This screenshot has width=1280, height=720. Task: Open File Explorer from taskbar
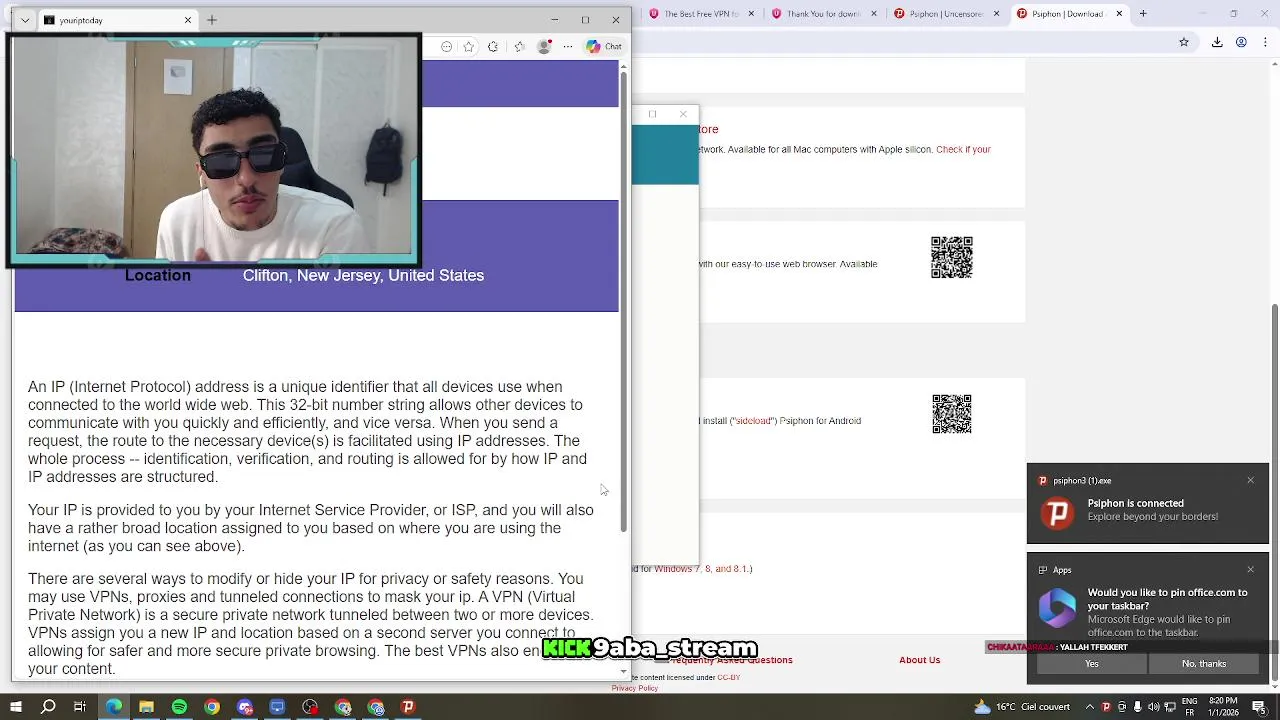146,707
